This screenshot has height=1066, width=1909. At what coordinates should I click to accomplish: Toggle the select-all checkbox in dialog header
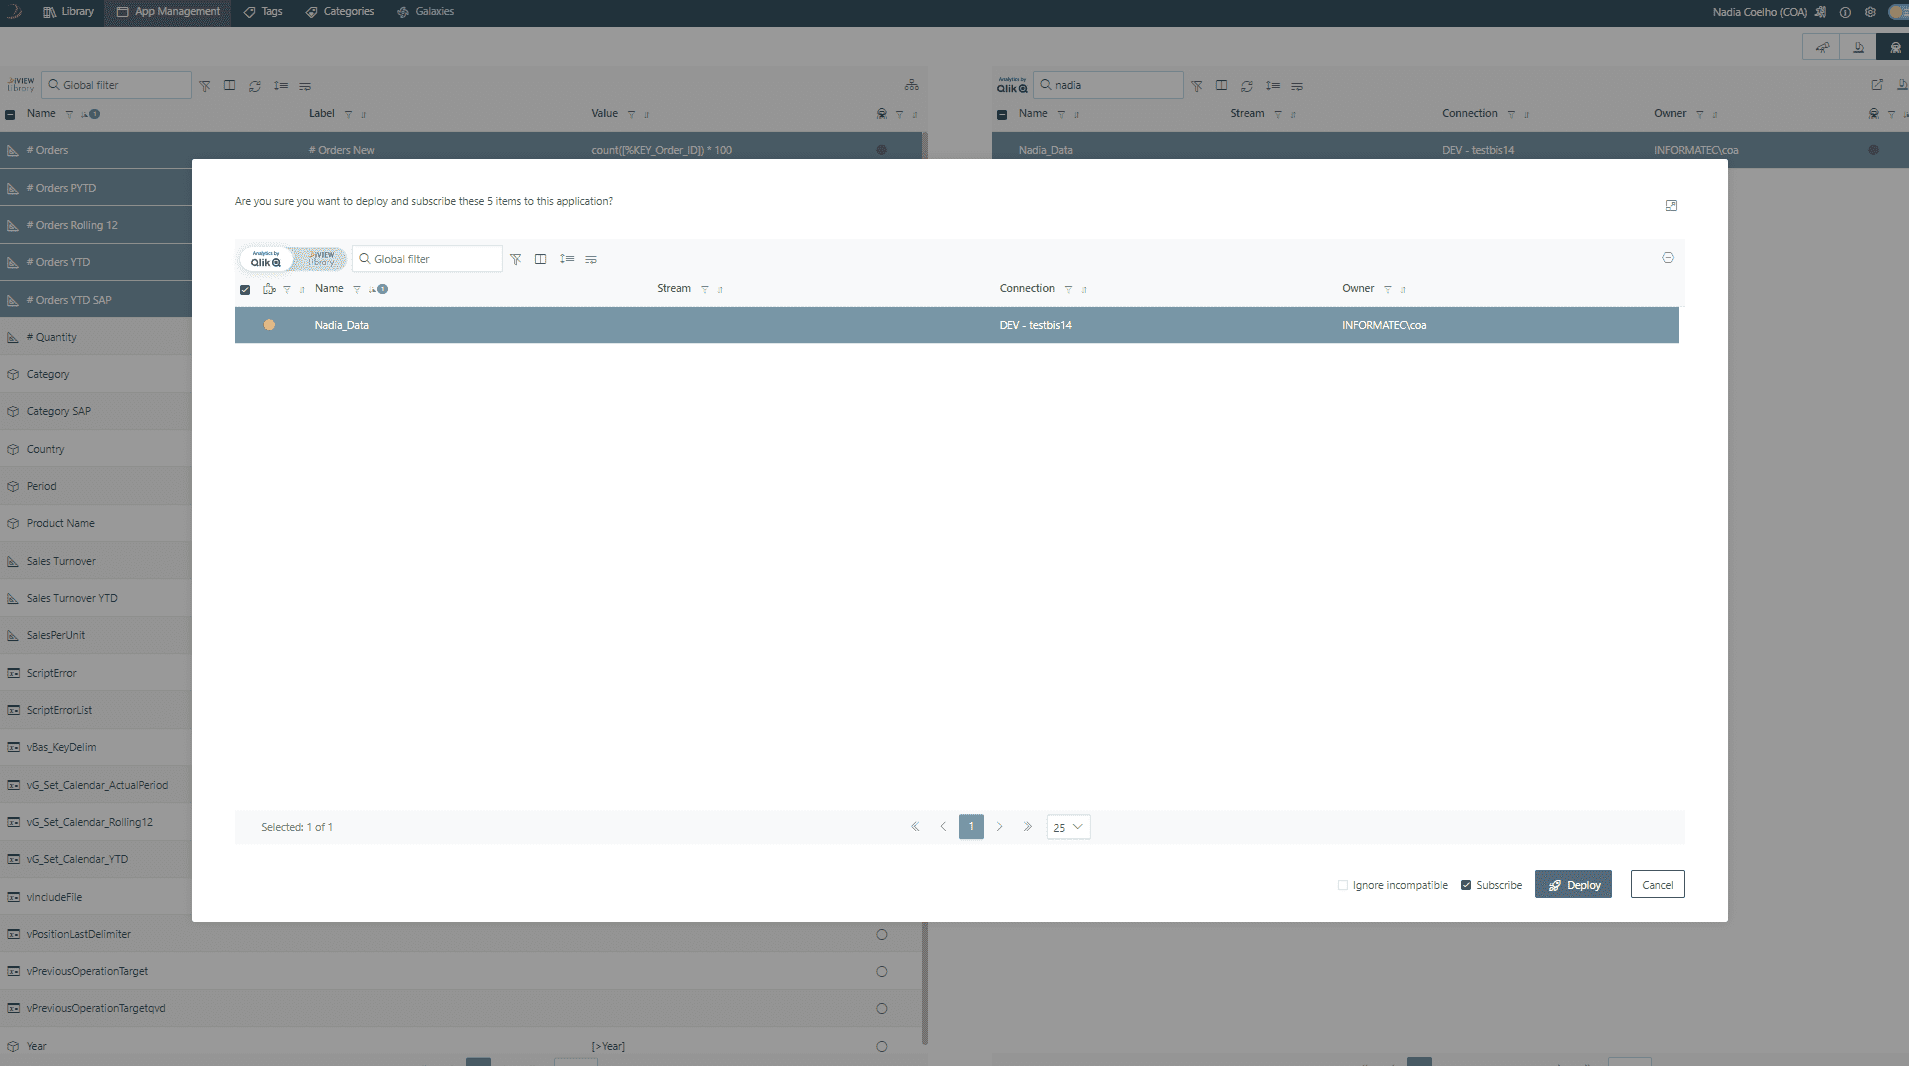pos(245,290)
